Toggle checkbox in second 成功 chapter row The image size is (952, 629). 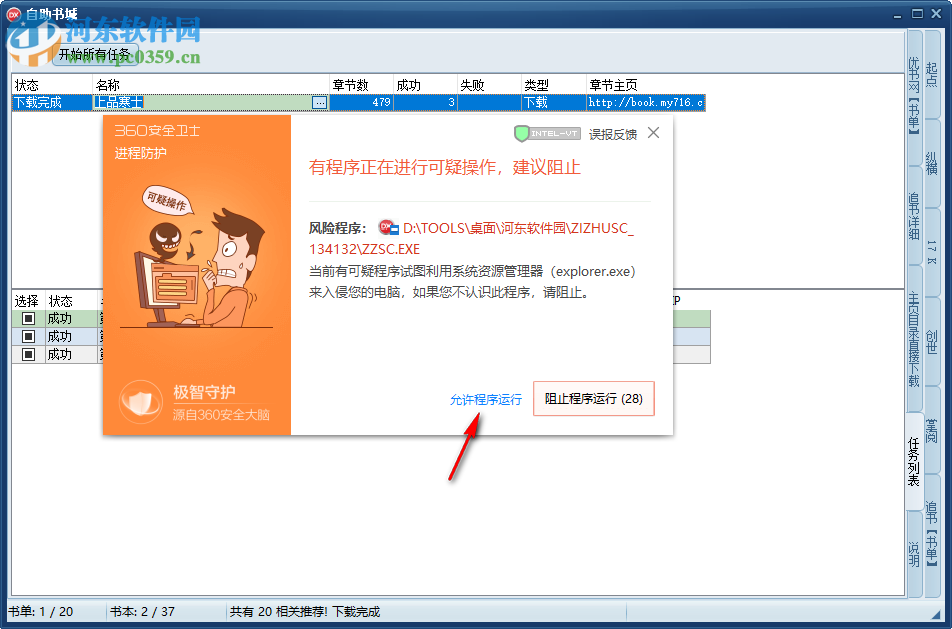[29, 336]
